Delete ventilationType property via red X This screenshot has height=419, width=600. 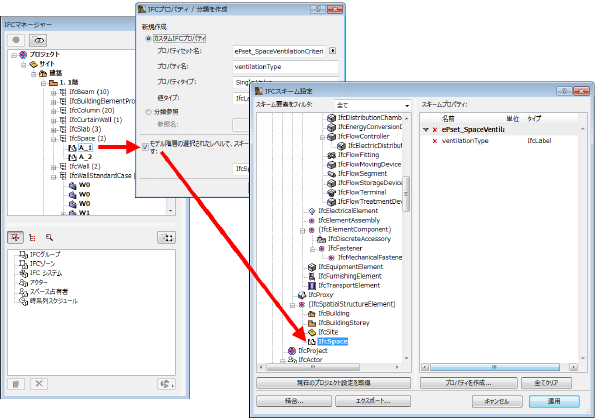[x=435, y=141]
